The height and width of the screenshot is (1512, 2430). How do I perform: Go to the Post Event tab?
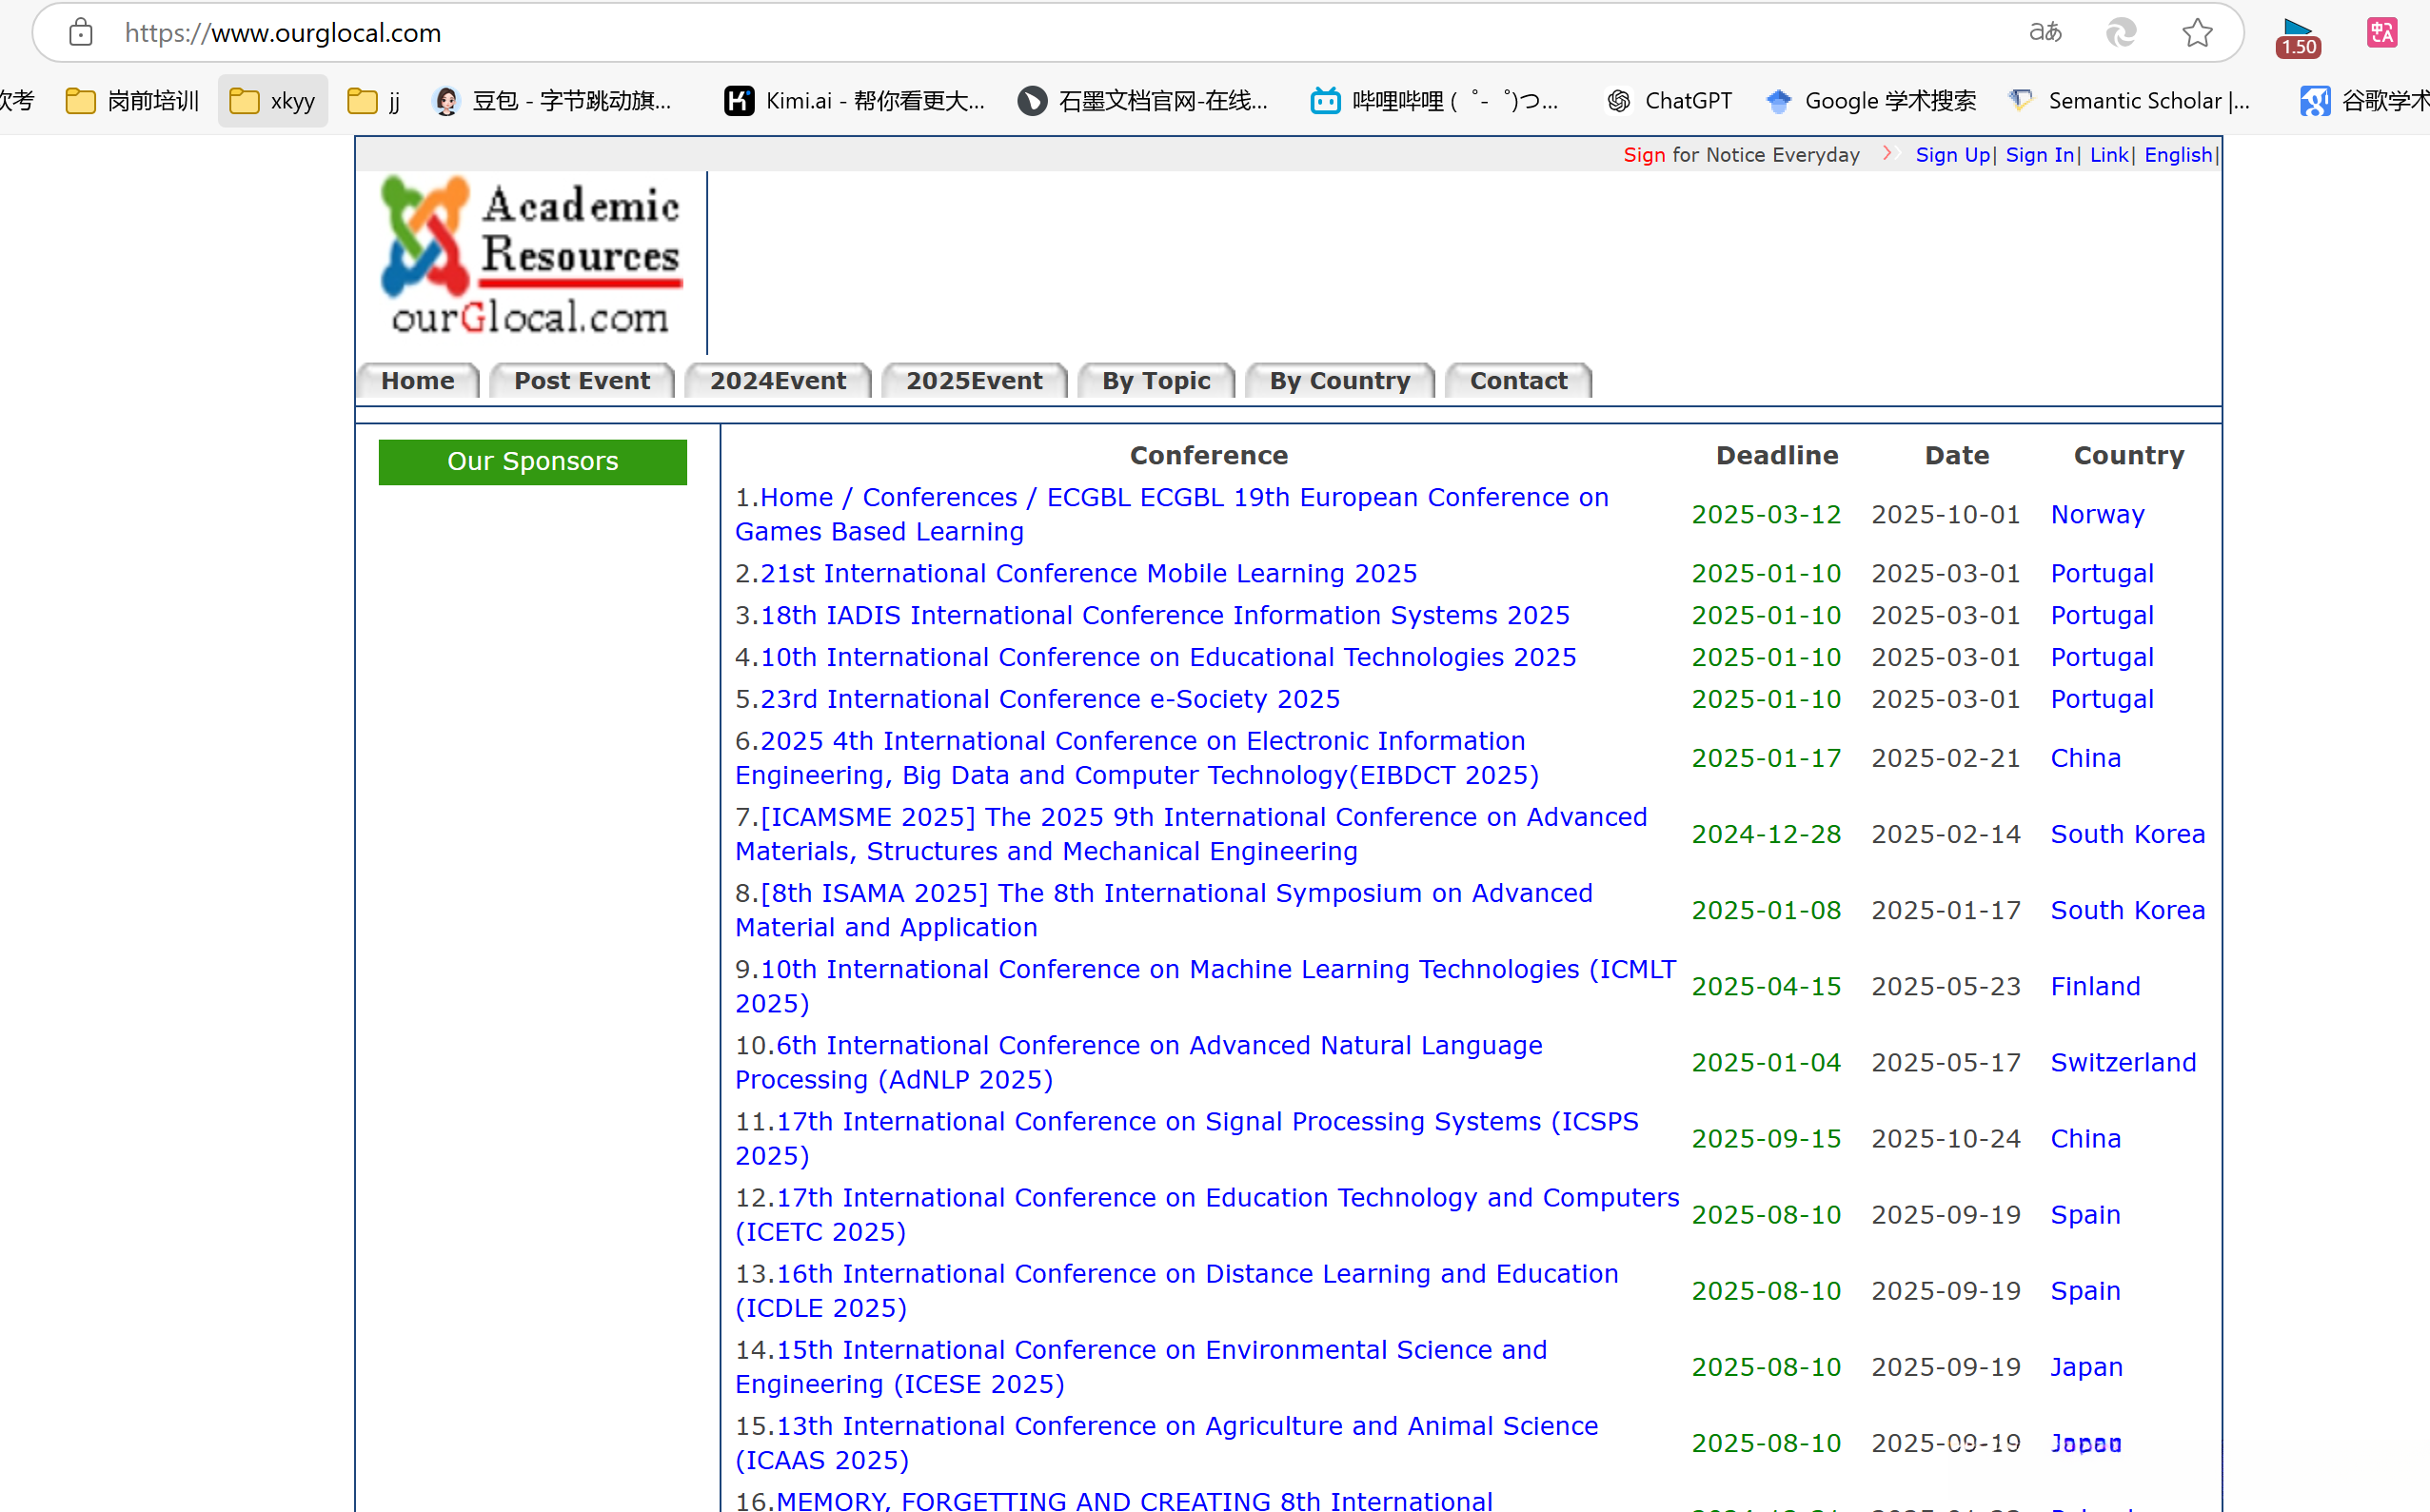[581, 381]
